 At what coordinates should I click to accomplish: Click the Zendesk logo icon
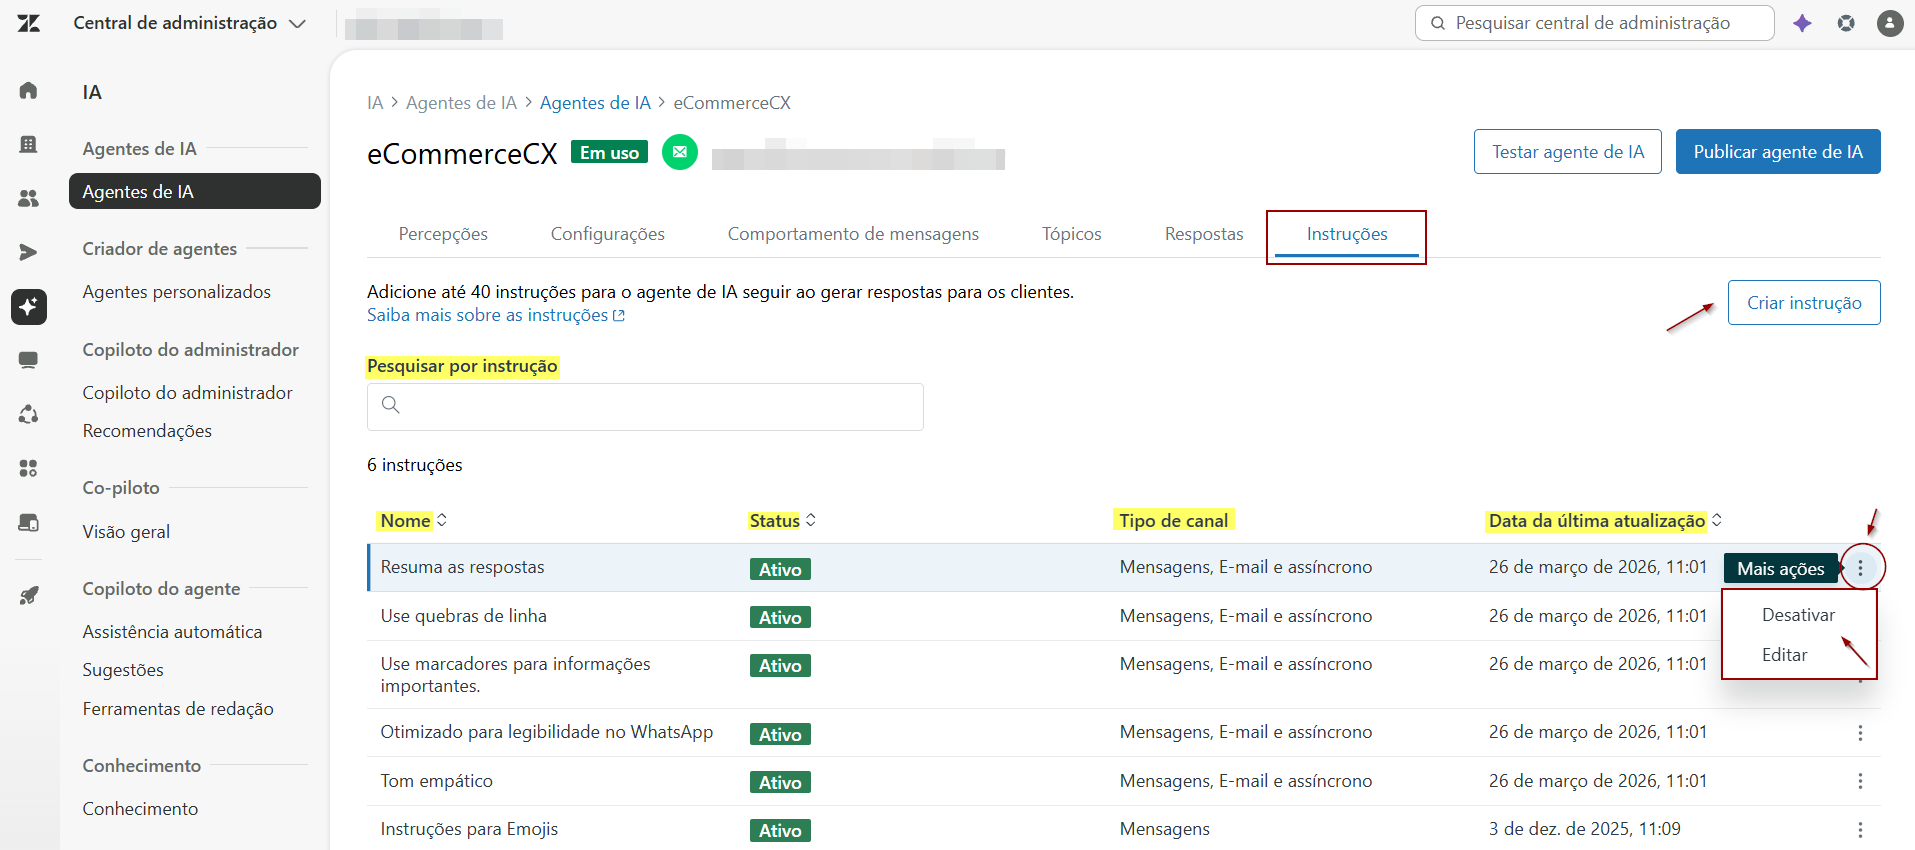point(29,23)
